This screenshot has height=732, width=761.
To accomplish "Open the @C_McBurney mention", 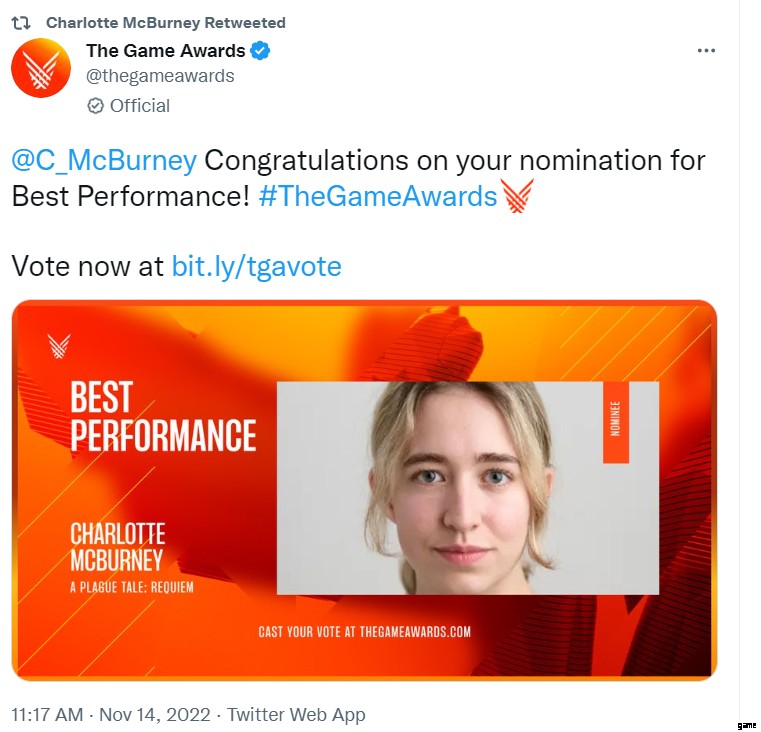I will pyautogui.click(x=104, y=161).
